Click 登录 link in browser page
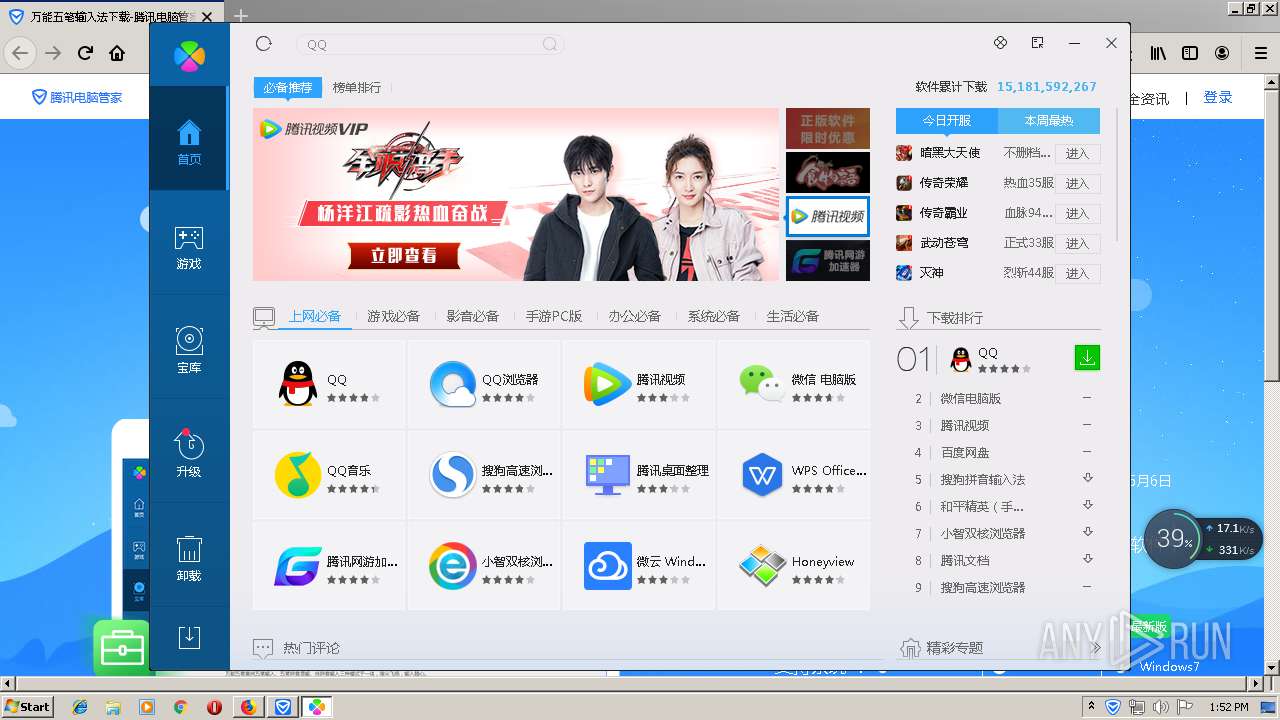The width and height of the screenshot is (1280, 720). point(1217,97)
